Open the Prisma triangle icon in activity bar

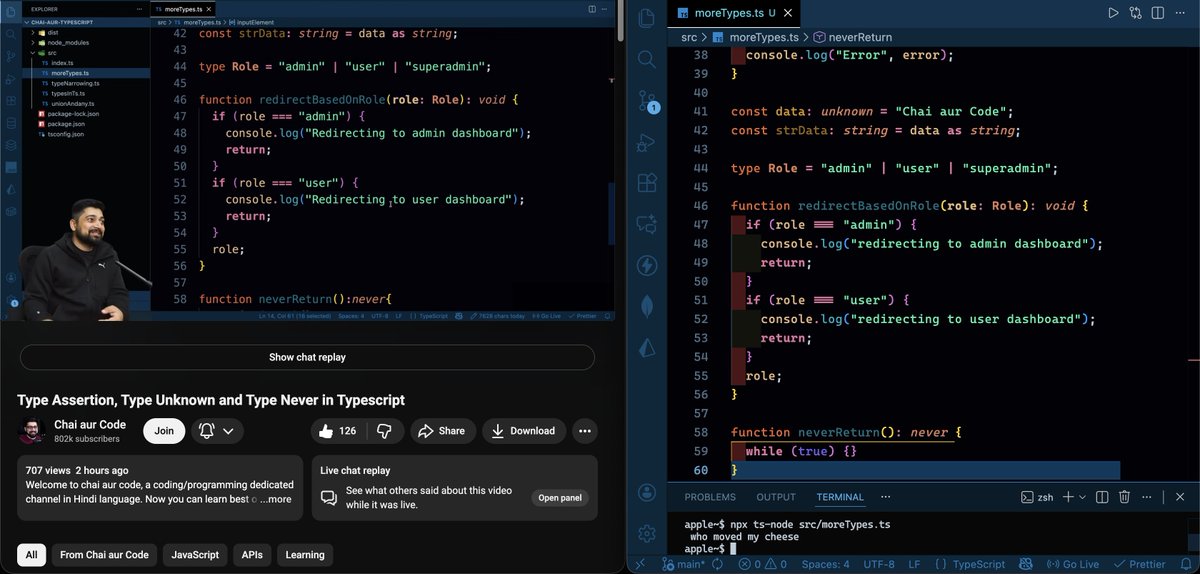(x=647, y=347)
